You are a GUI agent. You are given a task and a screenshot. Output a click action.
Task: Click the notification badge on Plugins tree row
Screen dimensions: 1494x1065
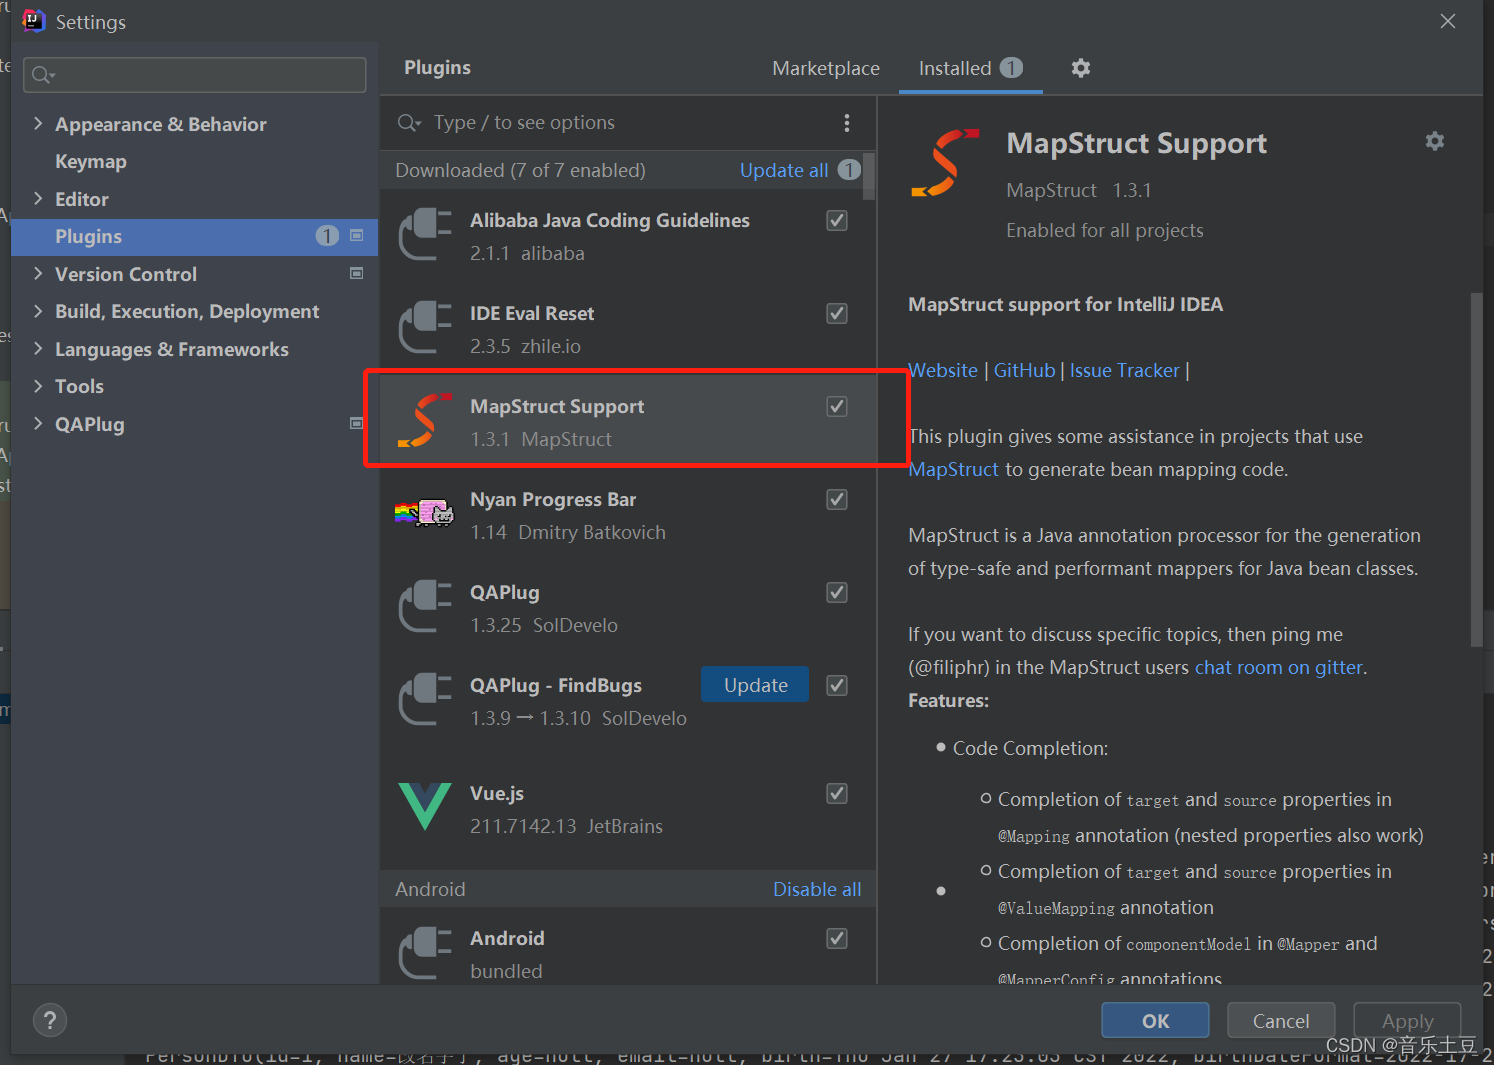coord(327,235)
